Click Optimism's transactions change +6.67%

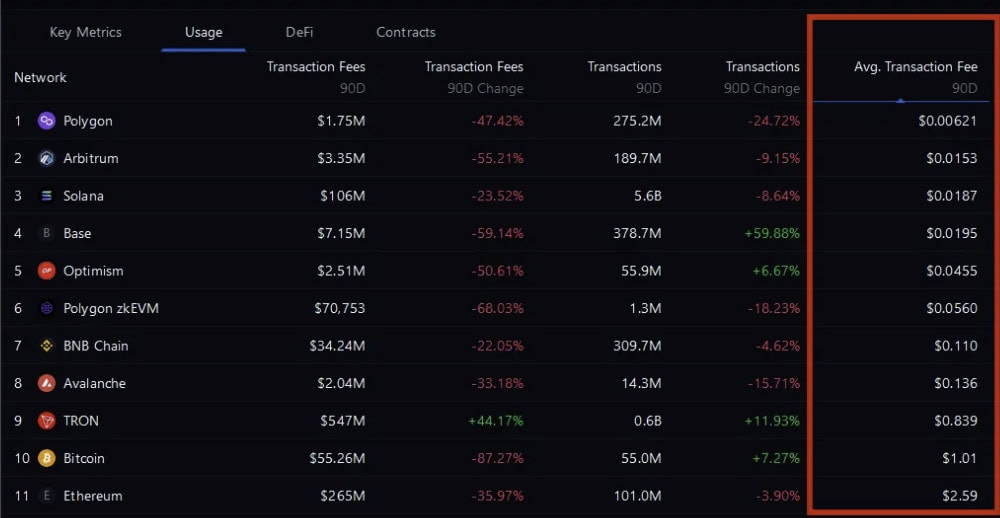tap(775, 270)
